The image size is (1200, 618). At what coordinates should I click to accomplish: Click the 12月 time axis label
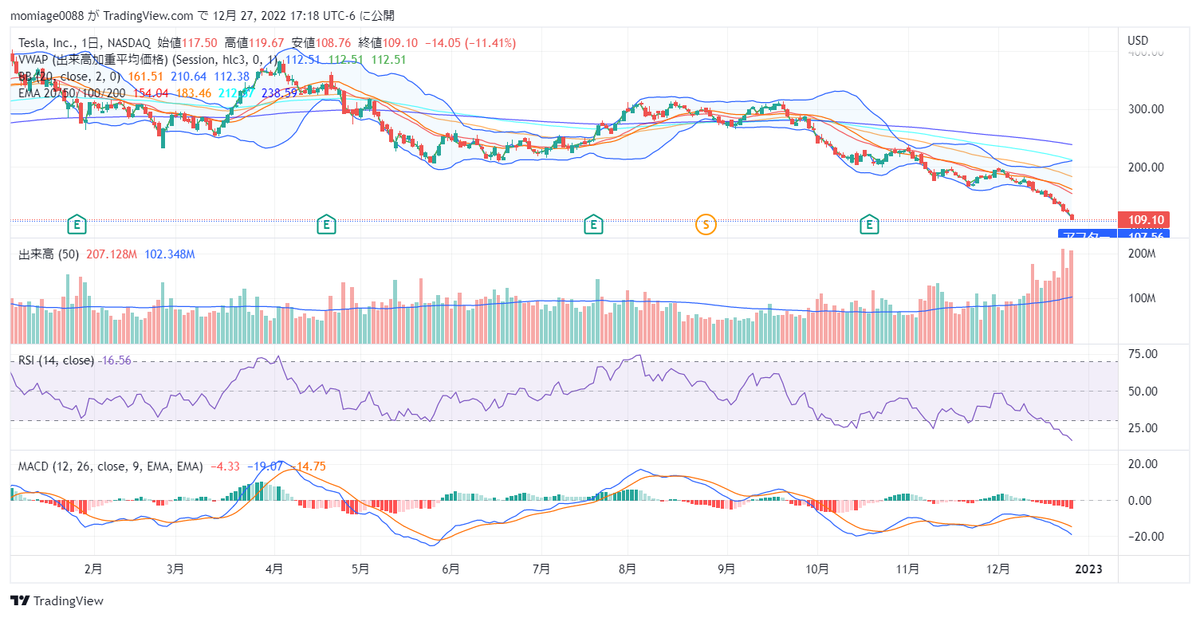996,568
